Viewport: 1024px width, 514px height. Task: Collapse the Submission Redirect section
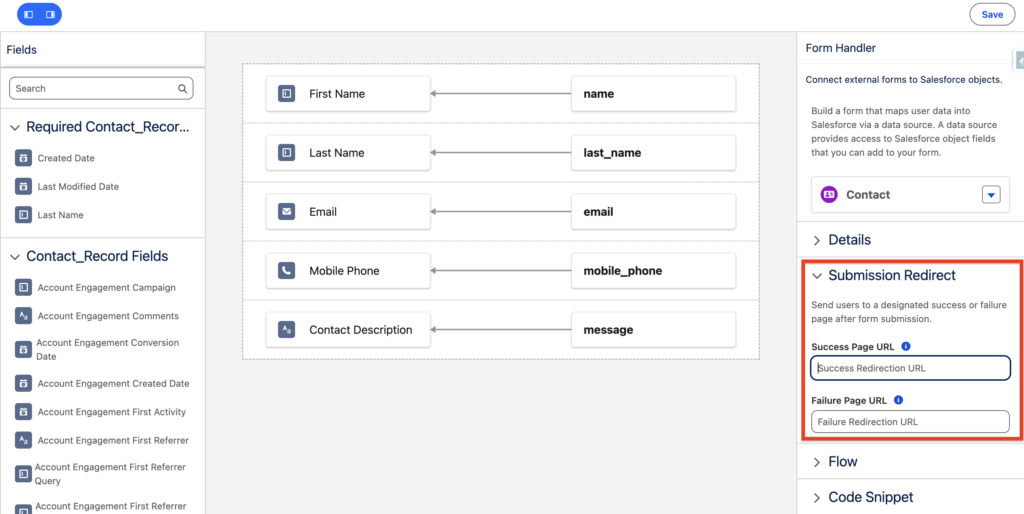[x=817, y=275]
